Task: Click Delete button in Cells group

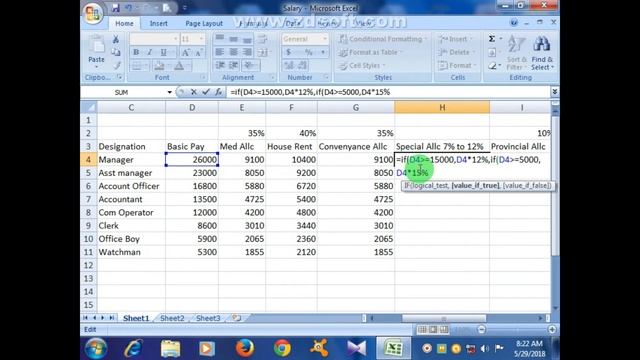Action: point(456,52)
